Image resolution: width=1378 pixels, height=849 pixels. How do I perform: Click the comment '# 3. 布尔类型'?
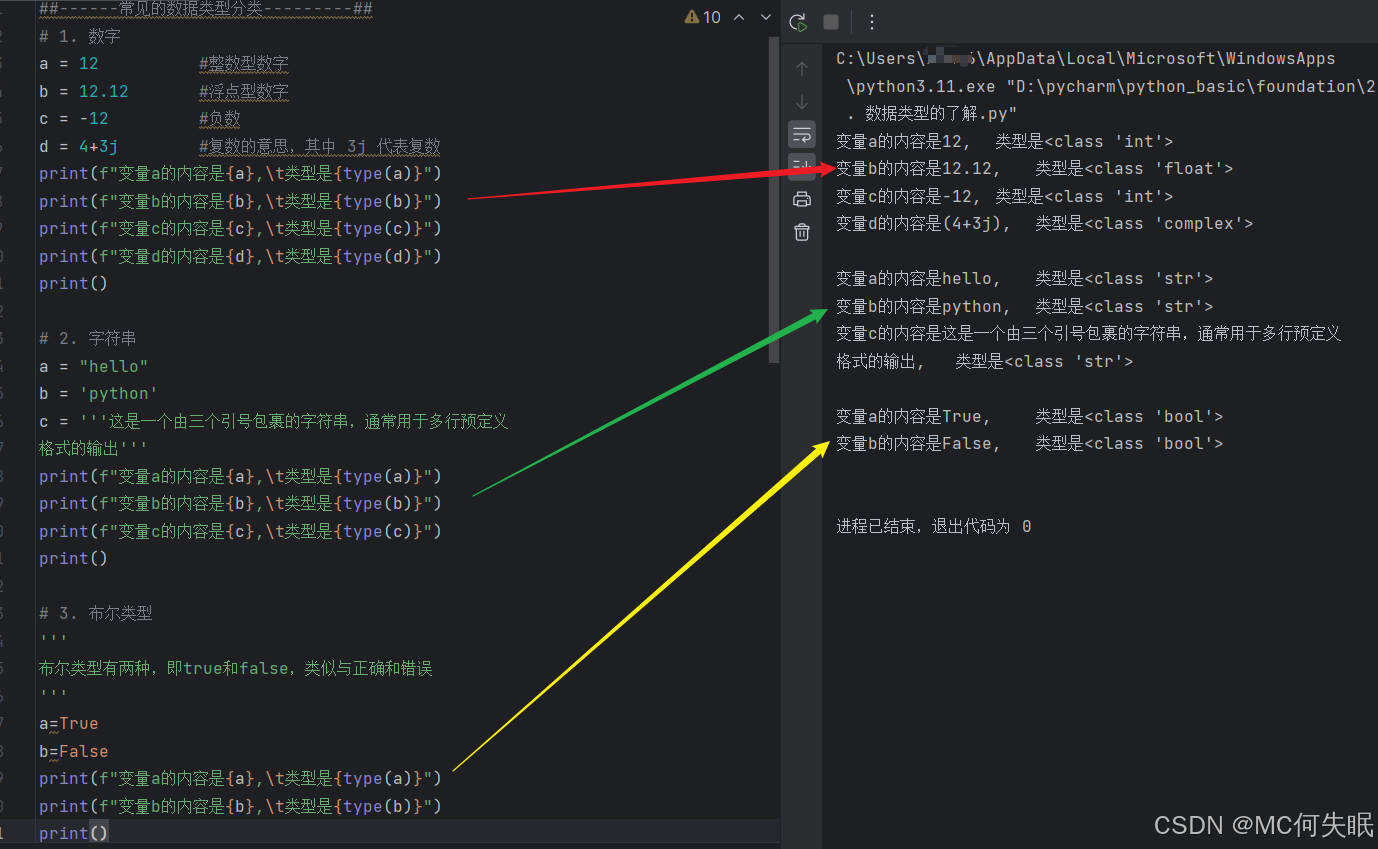point(96,613)
